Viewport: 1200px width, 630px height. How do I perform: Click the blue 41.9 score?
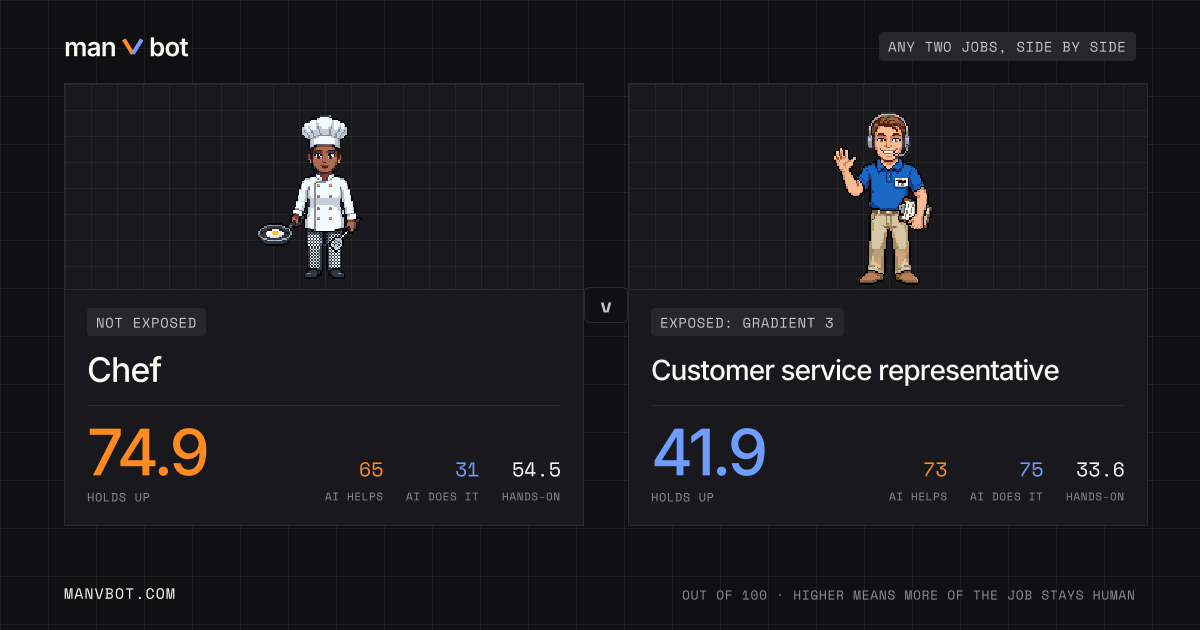click(x=709, y=452)
